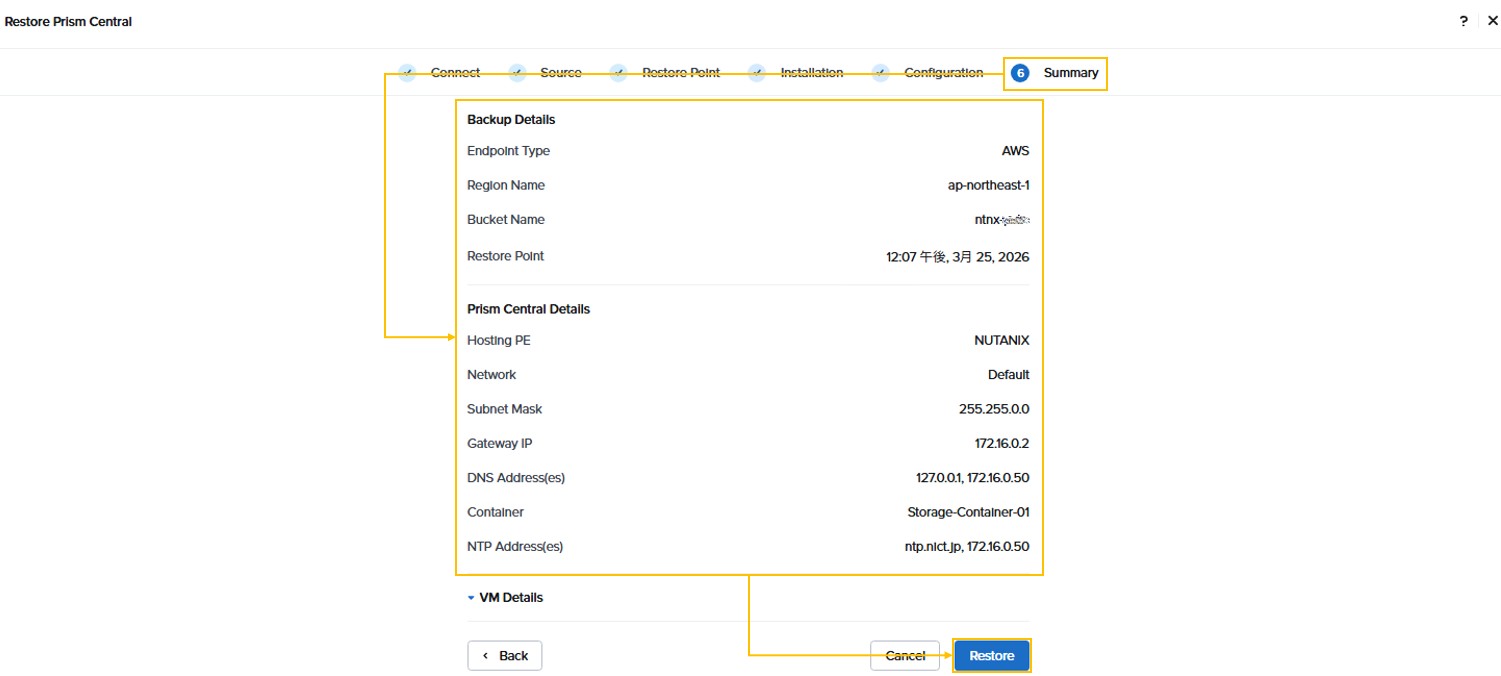Click the checkmark icon beside Connect step
The width and height of the screenshot is (1501, 676).
point(407,73)
